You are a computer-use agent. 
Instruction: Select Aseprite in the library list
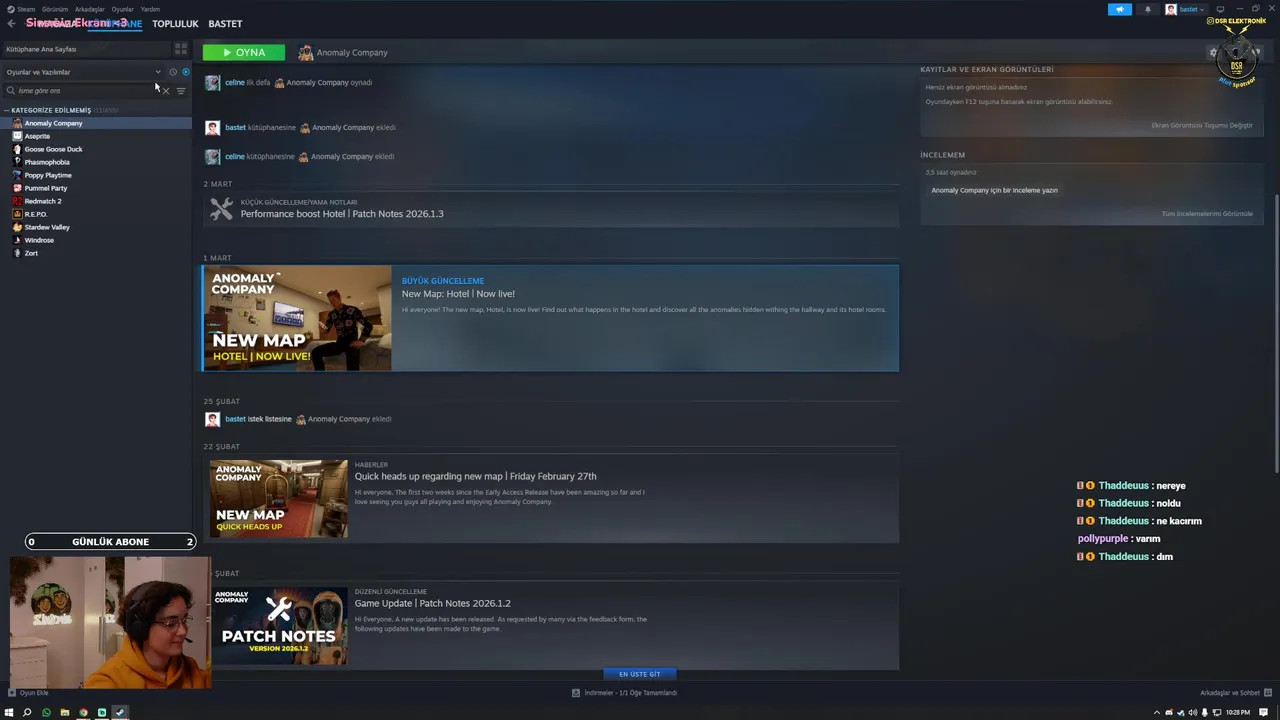(x=96, y=136)
